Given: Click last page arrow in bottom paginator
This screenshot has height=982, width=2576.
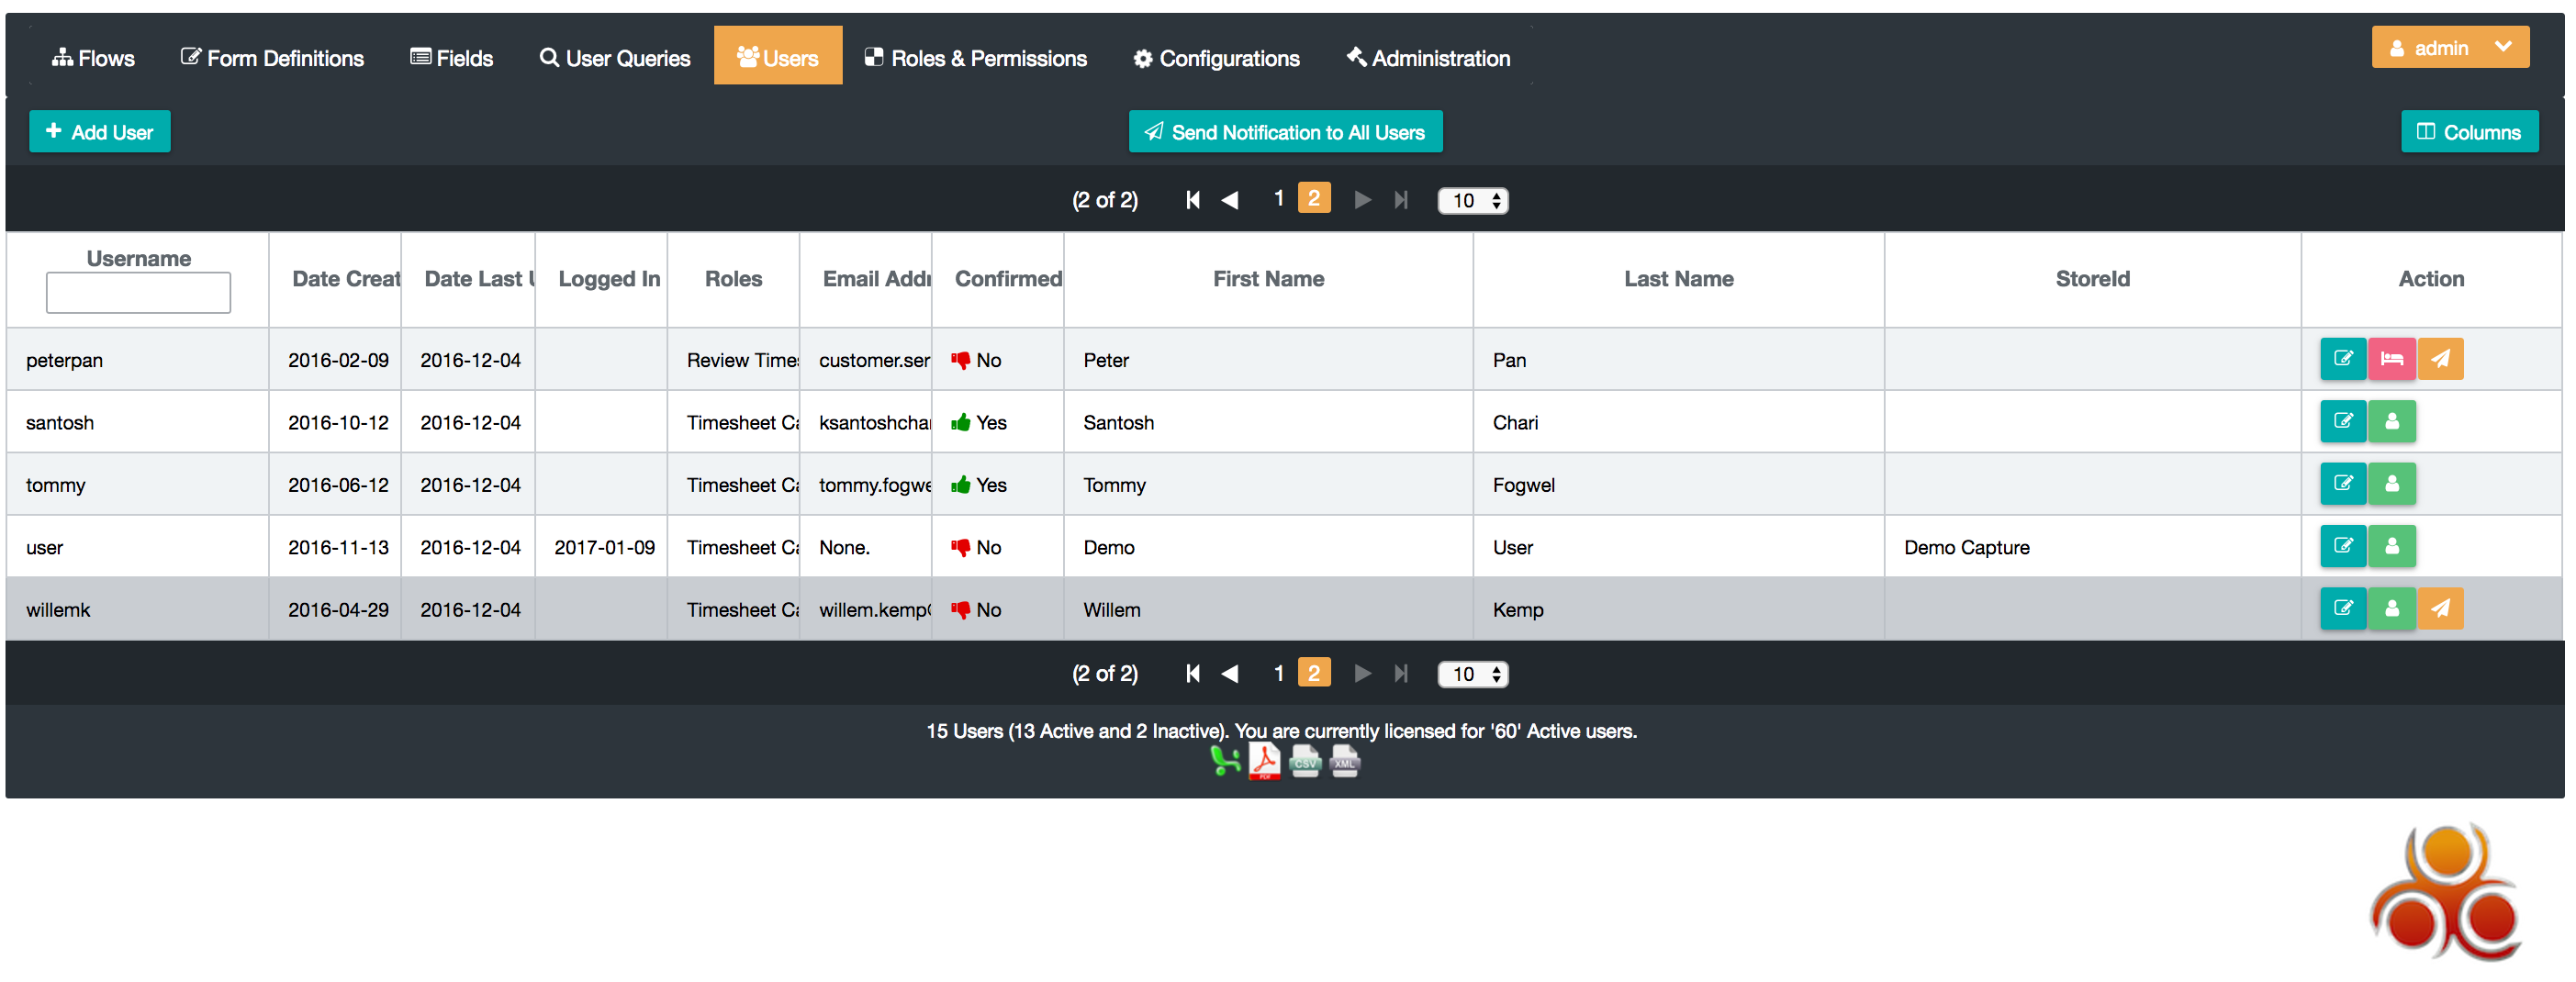Looking at the screenshot, I should pyautogui.click(x=1401, y=673).
